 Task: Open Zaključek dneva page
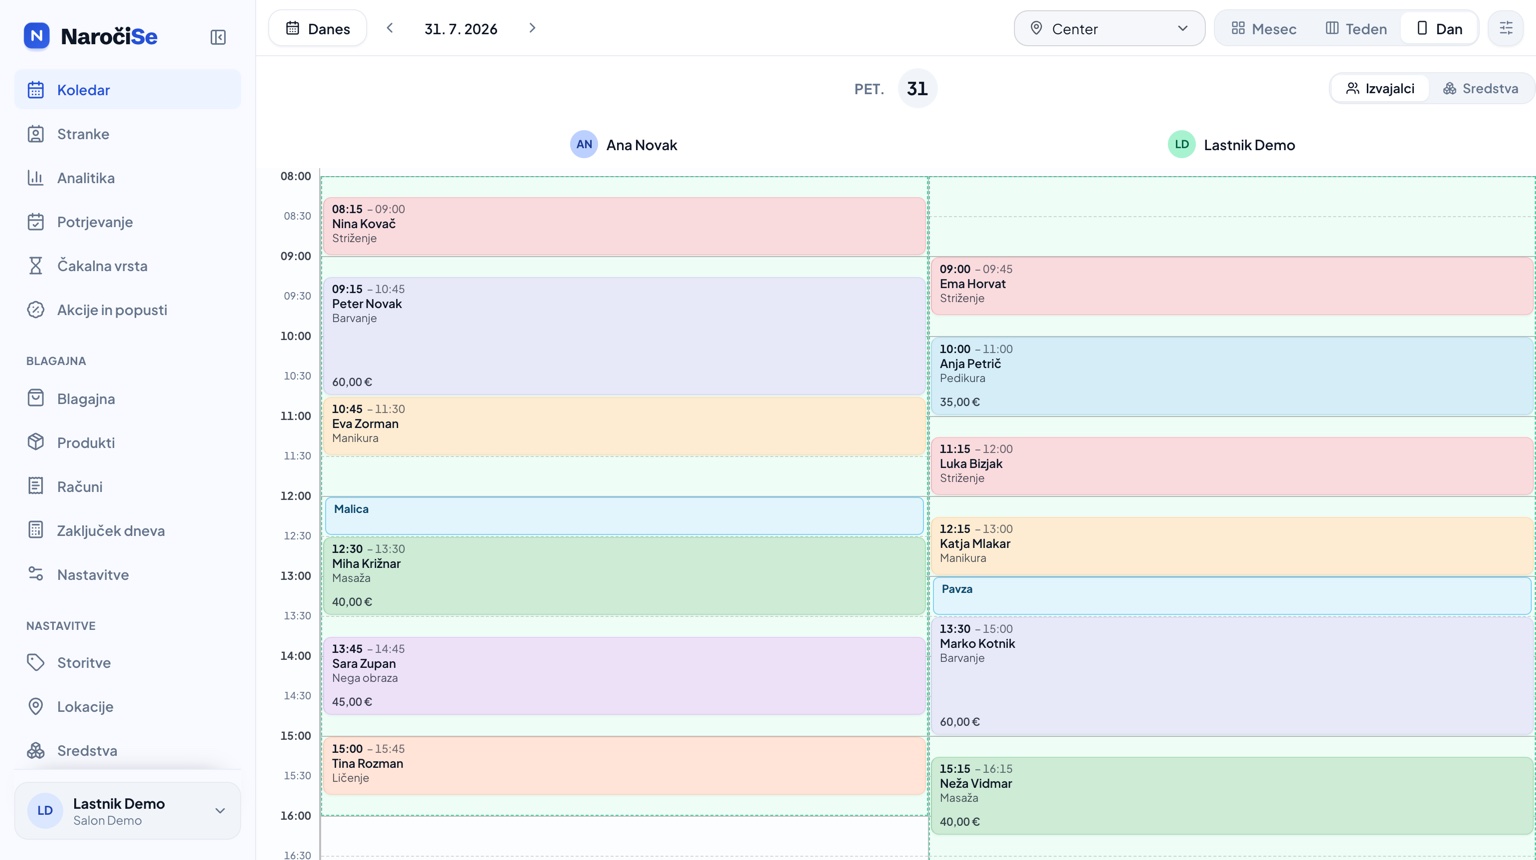pos(128,531)
